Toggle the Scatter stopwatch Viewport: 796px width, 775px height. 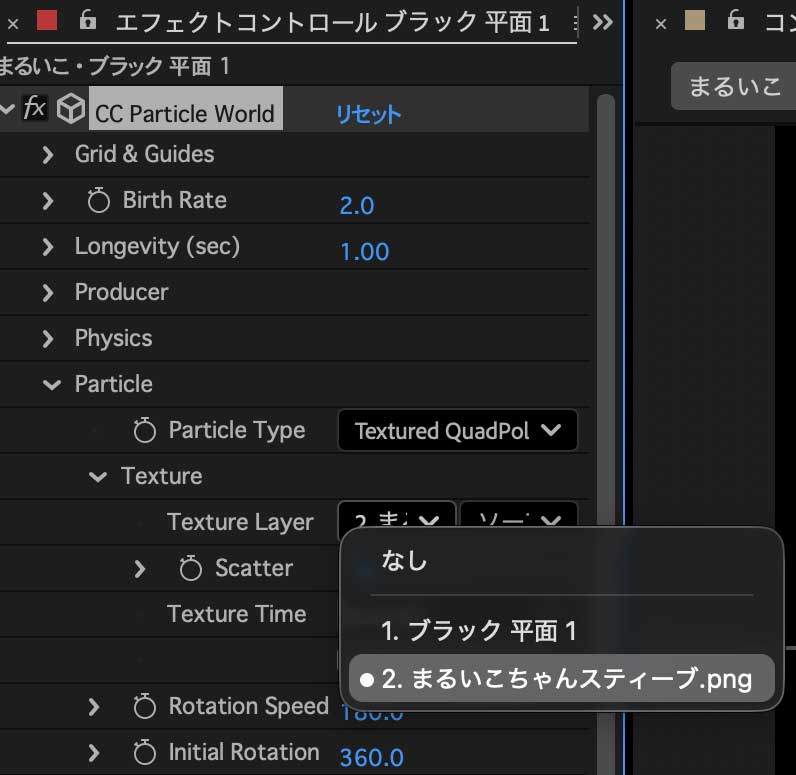click(190, 568)
